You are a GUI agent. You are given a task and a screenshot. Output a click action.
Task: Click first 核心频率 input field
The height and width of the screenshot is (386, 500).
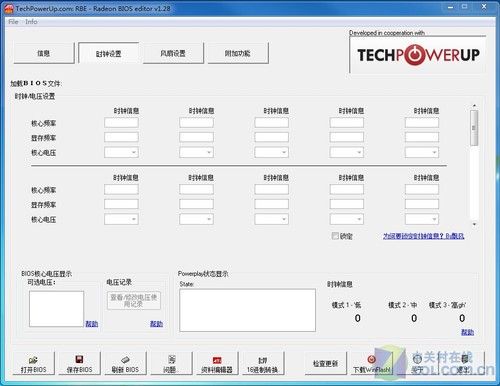[x=121, y=123]
